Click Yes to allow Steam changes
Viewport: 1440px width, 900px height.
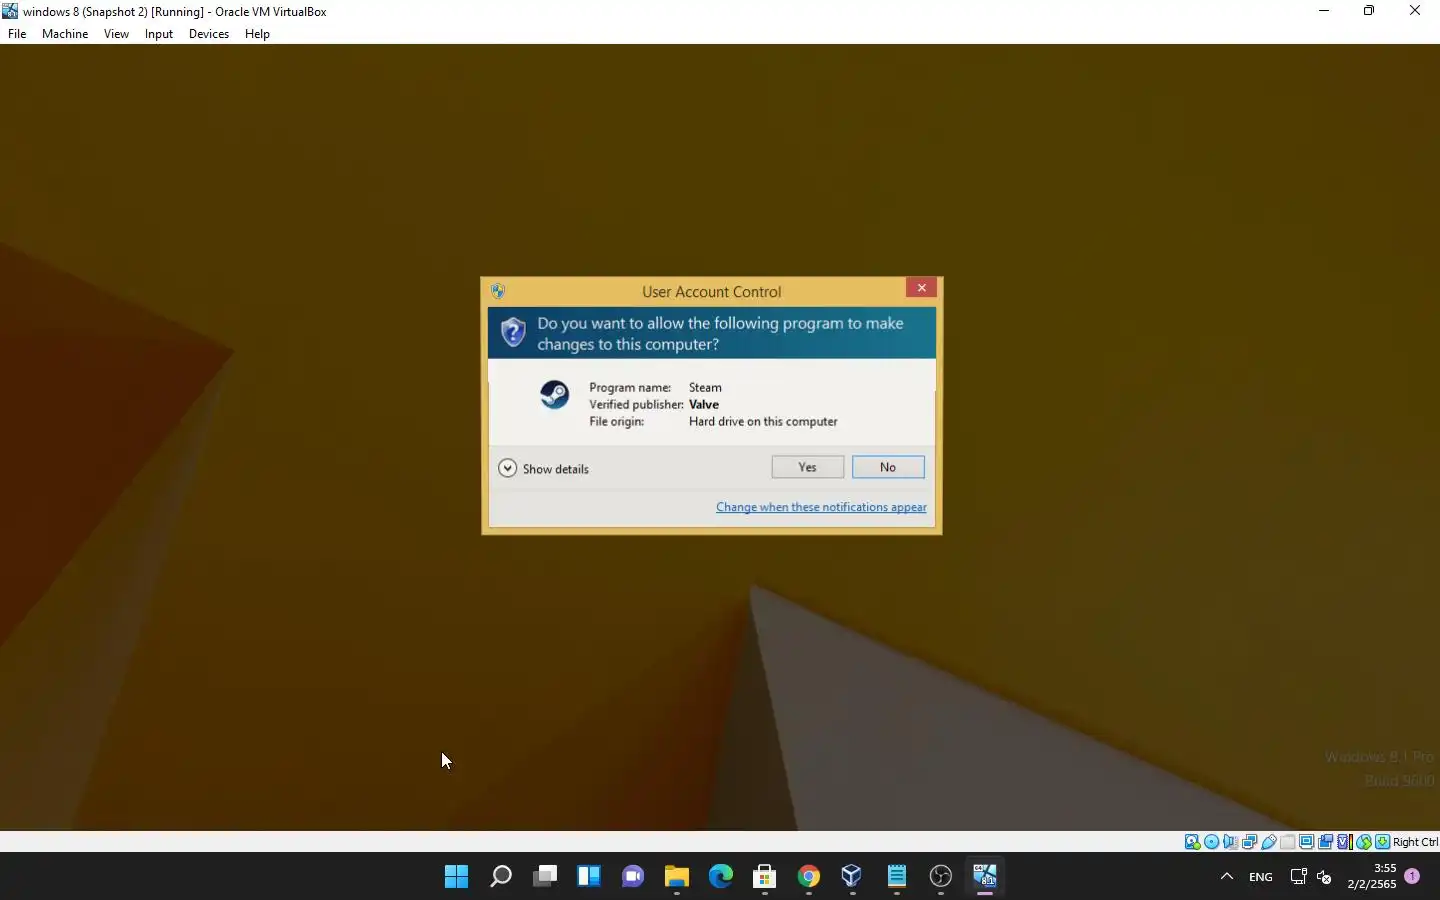point(807,467)
